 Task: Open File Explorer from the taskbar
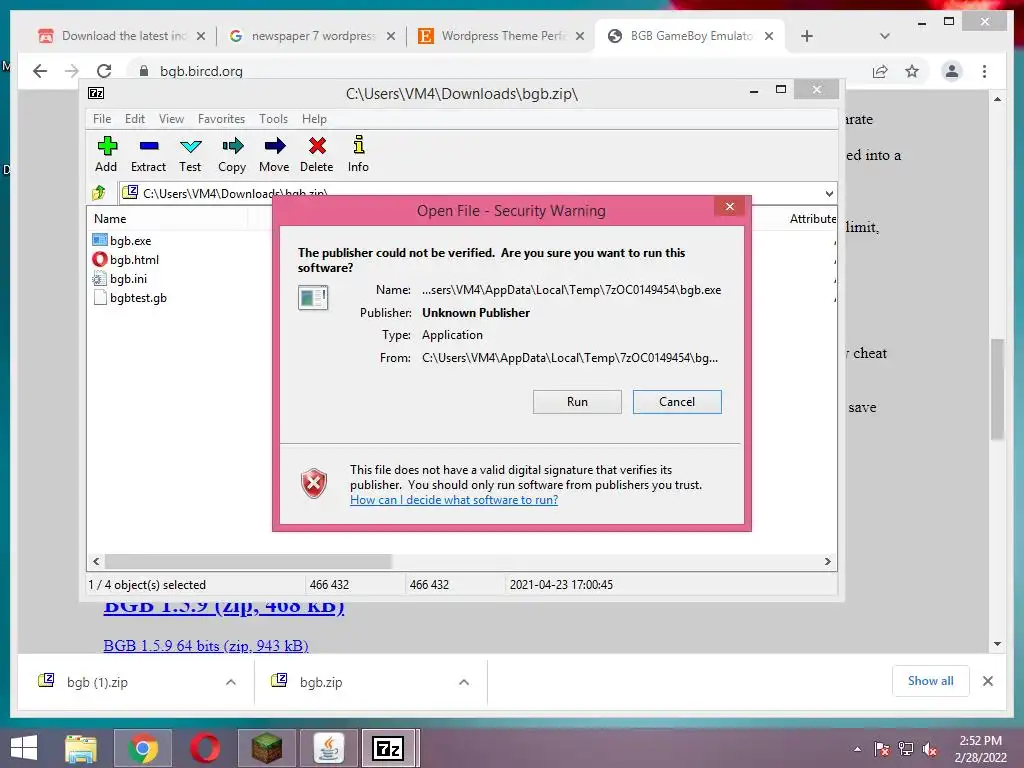[81, 748]
